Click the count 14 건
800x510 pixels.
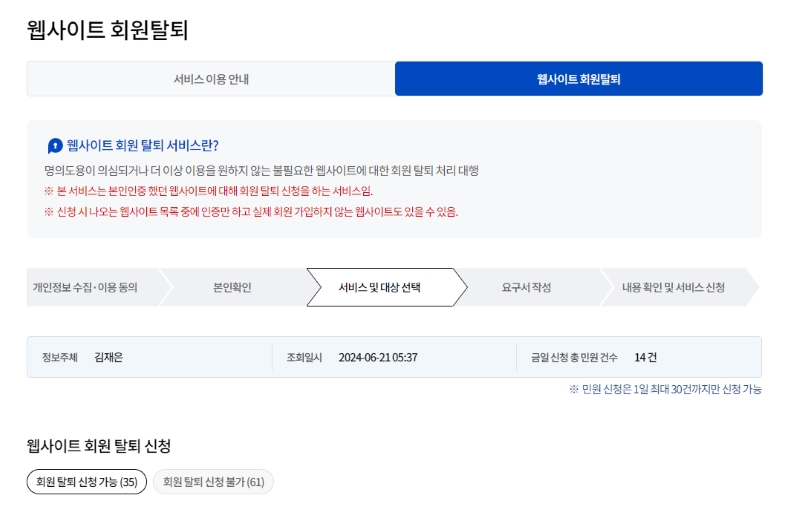click(x=645, y=357)
